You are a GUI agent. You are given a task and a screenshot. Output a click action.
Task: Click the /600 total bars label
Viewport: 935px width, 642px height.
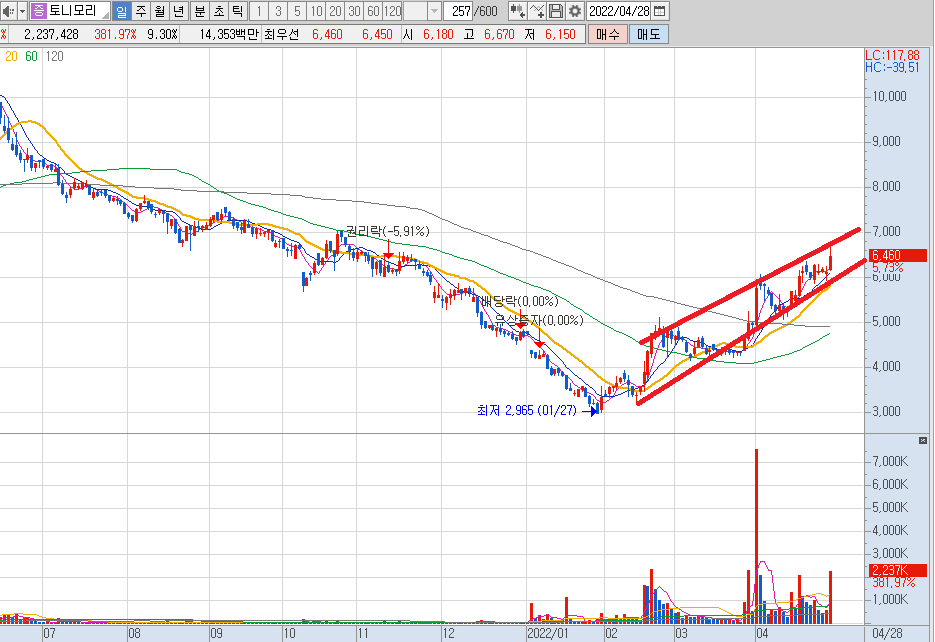click(x=486, y=11)
